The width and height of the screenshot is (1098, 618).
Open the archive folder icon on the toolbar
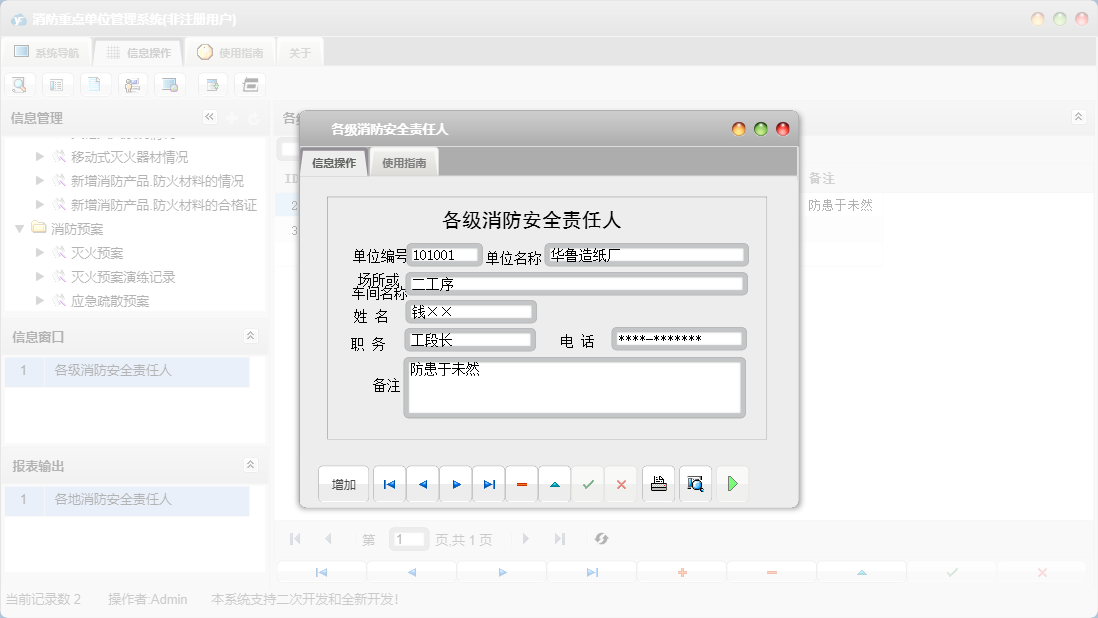tap(249, 84)
